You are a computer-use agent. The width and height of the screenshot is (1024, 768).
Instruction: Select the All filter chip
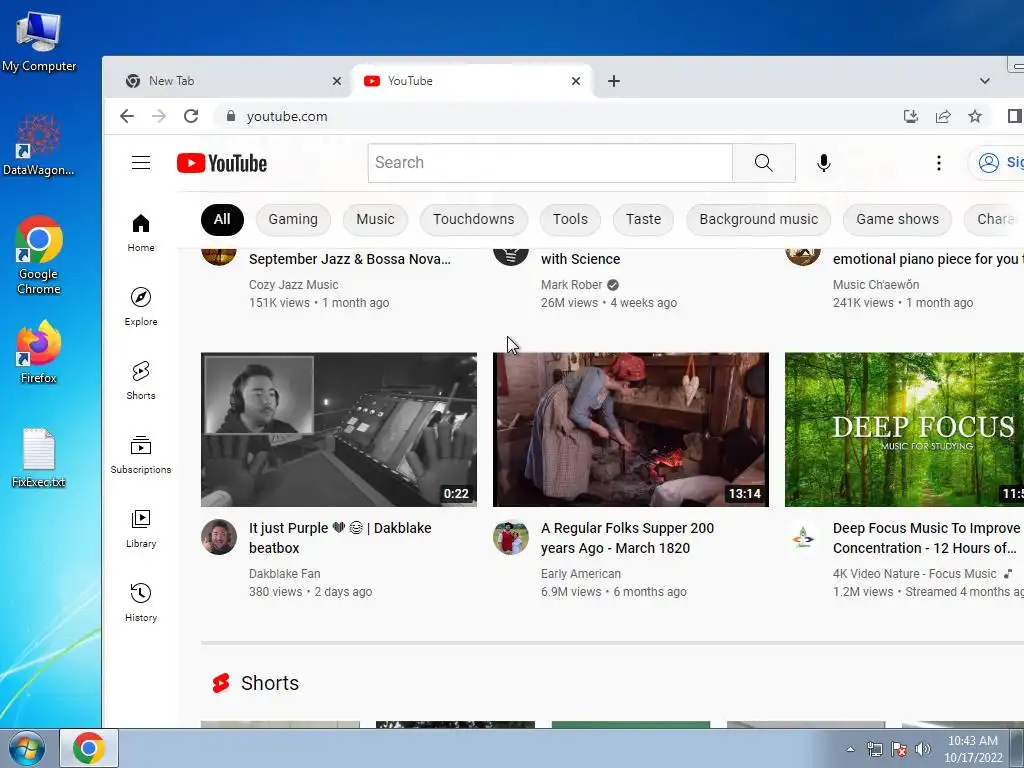[222, 219]
